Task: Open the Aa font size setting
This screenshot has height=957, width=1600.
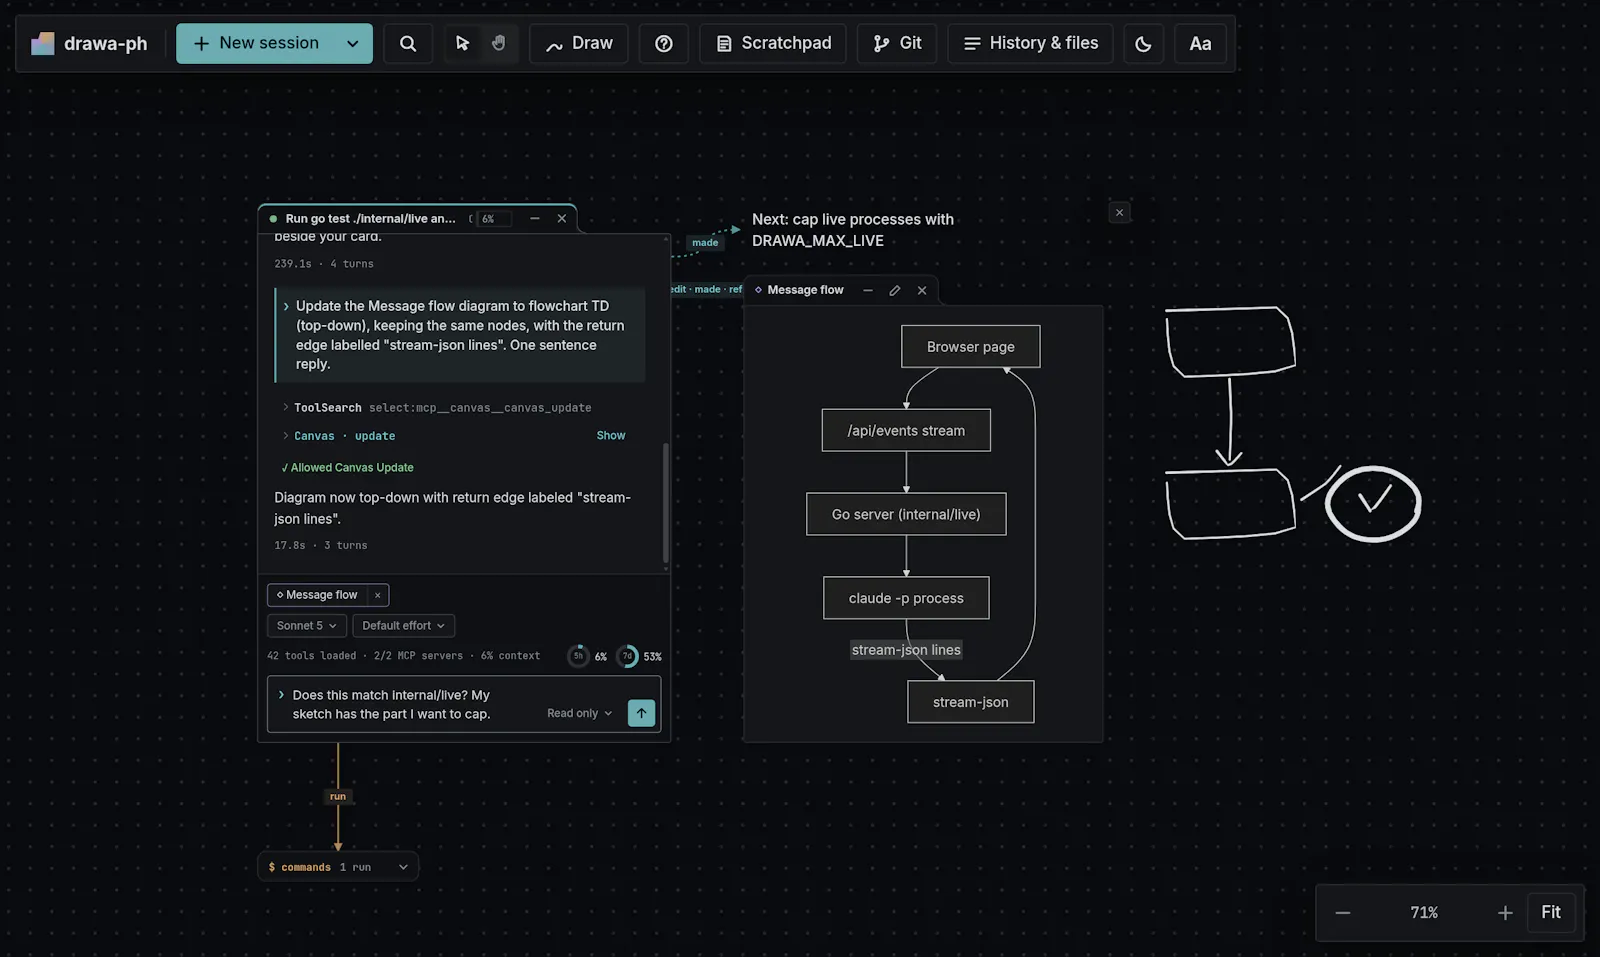Action: (x=1200, y=43)
